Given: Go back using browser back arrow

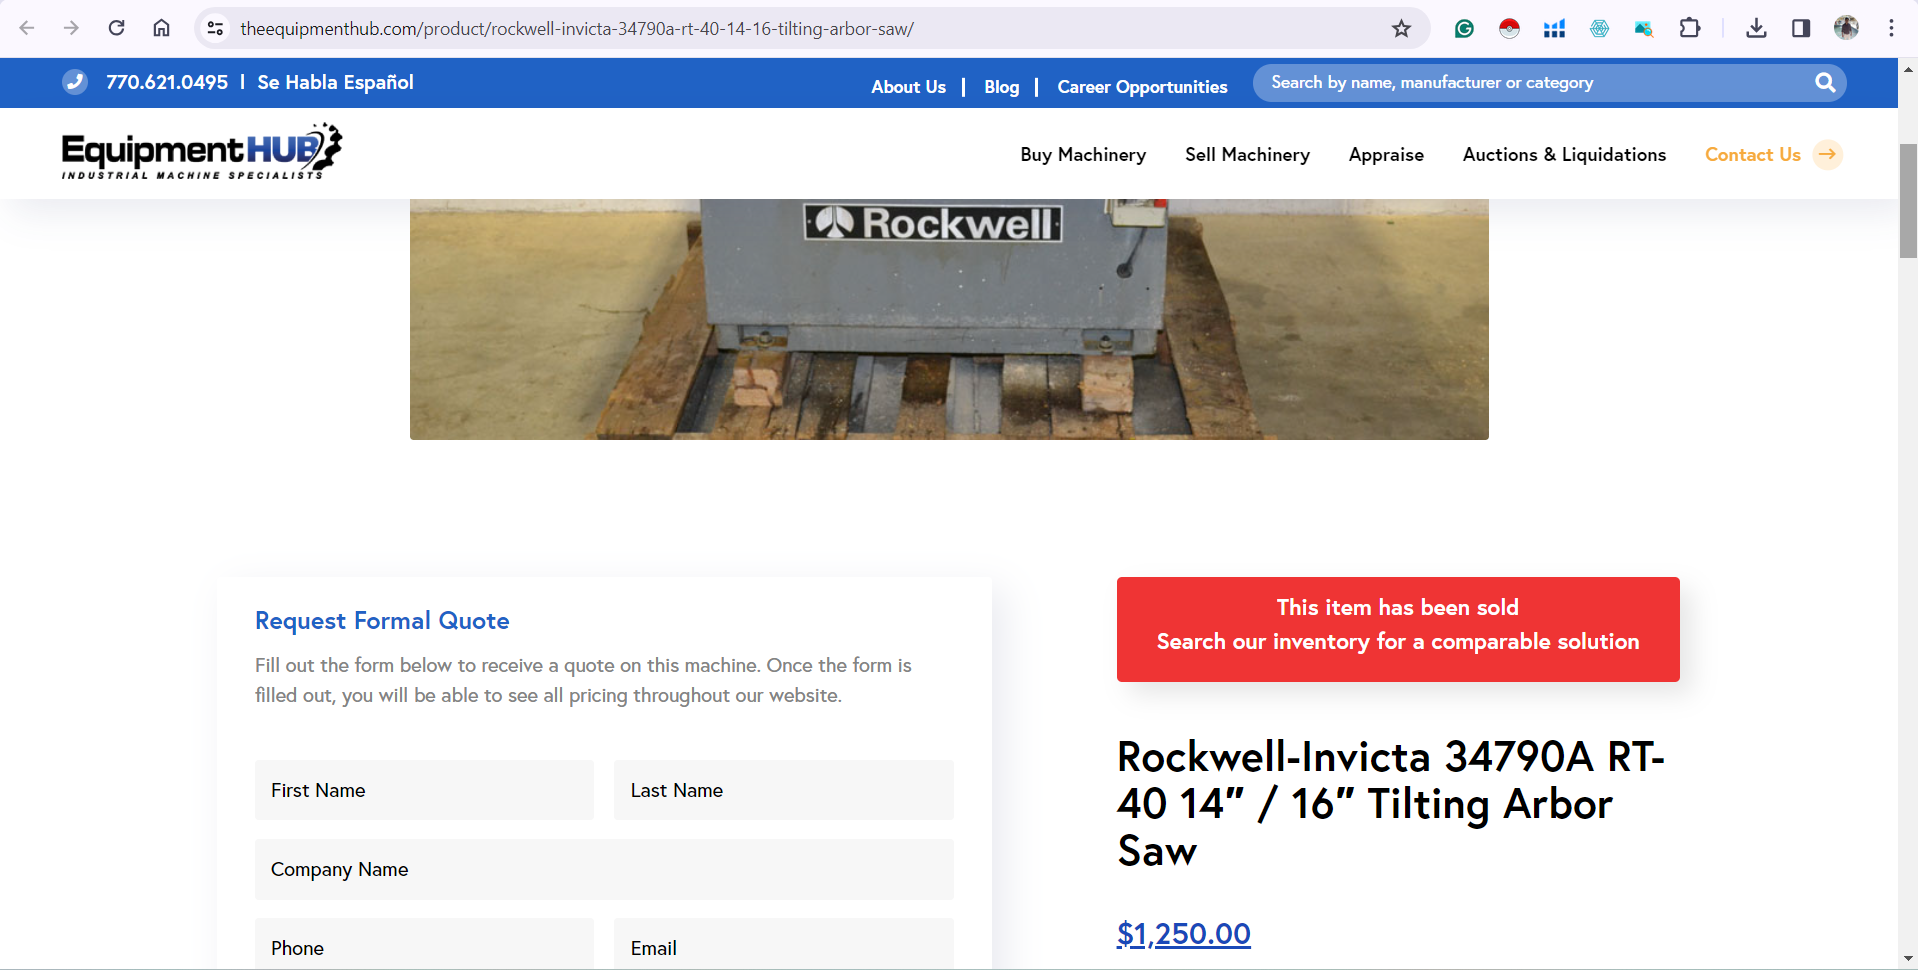Looking at the screenshot, I should click(27, 28).
